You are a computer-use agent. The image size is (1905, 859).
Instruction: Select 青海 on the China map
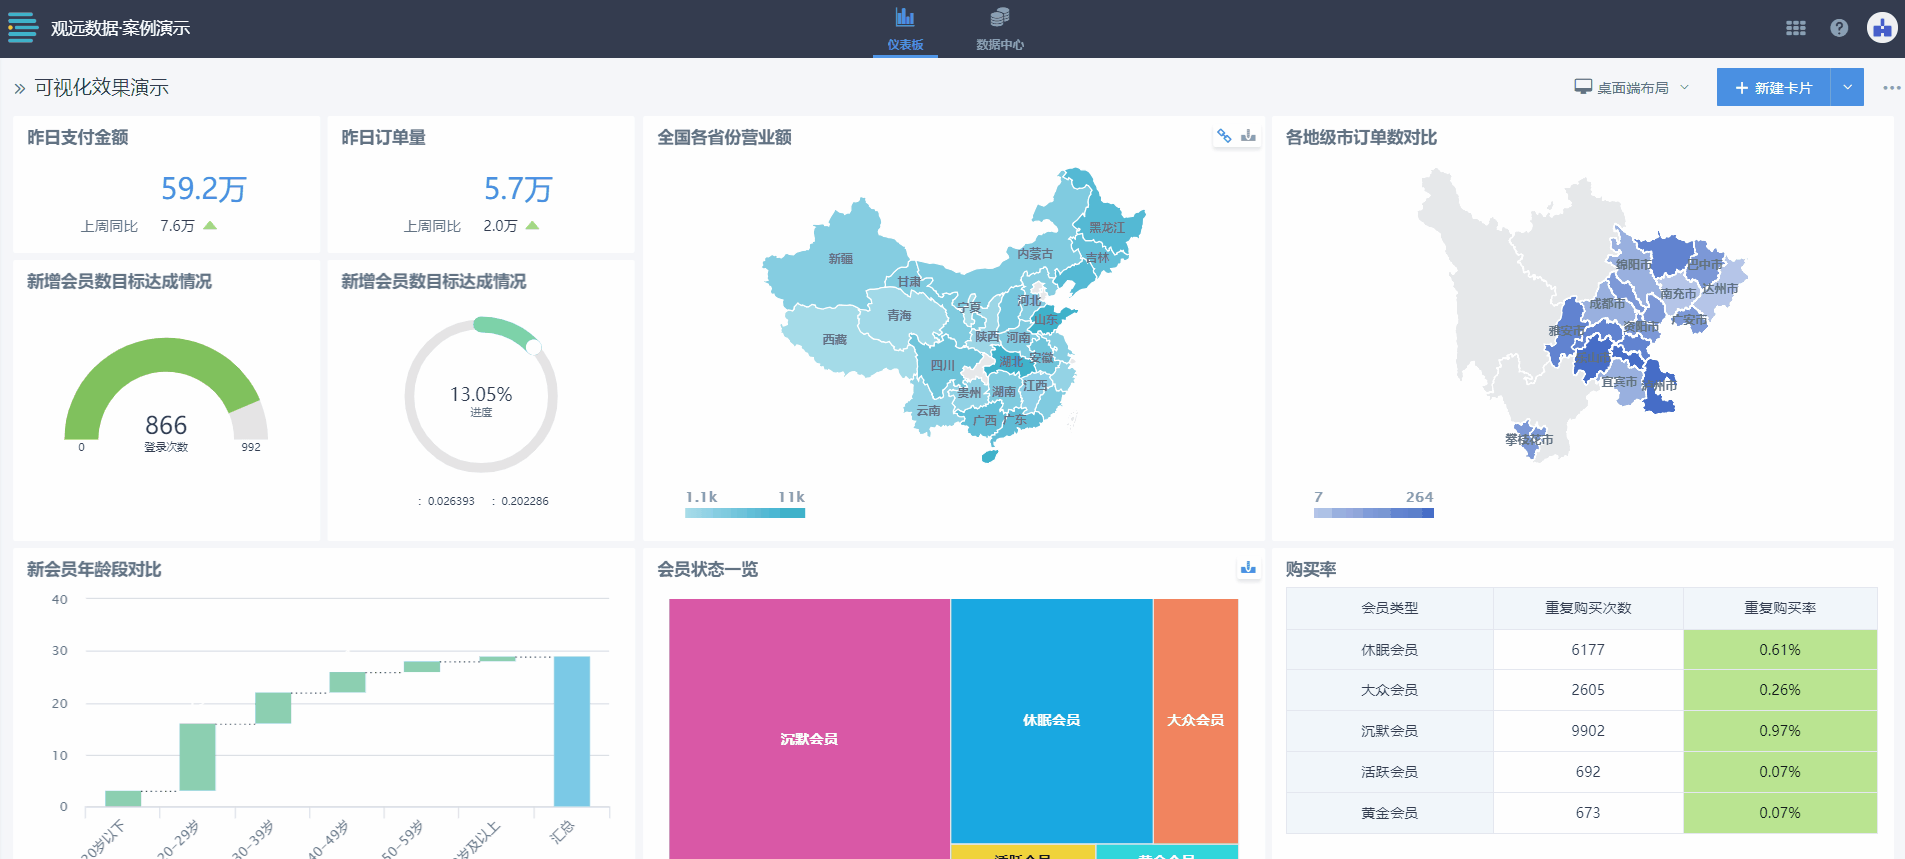tap(899, 316)
